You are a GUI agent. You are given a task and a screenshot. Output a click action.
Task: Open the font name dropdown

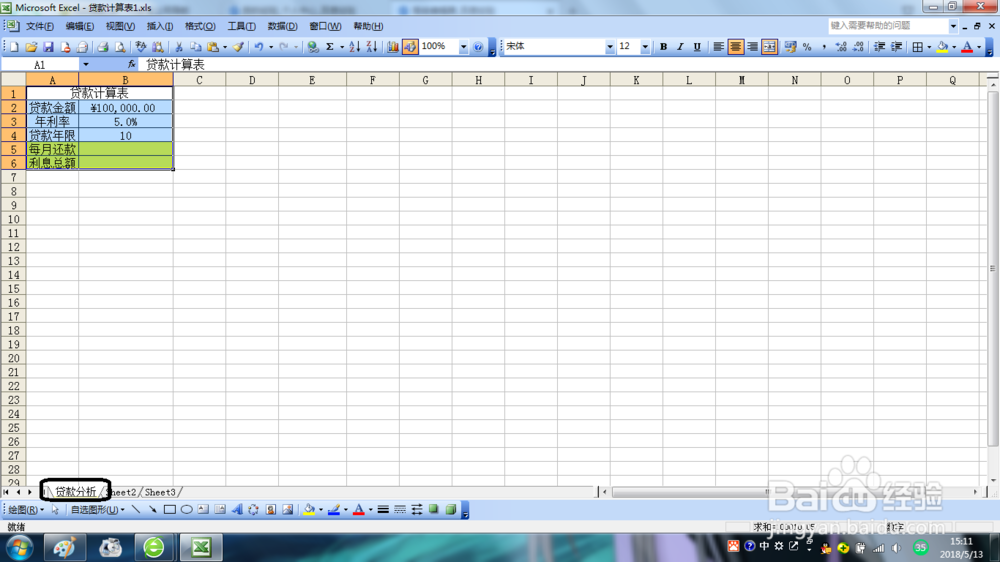pos(610,47)
